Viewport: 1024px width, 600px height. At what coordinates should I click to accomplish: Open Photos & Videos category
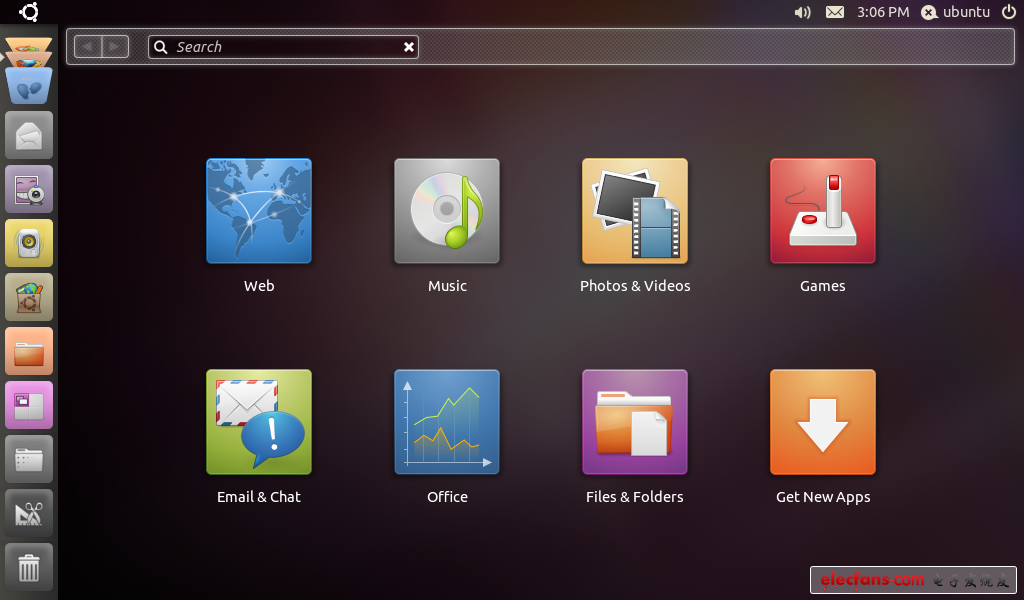635,211
